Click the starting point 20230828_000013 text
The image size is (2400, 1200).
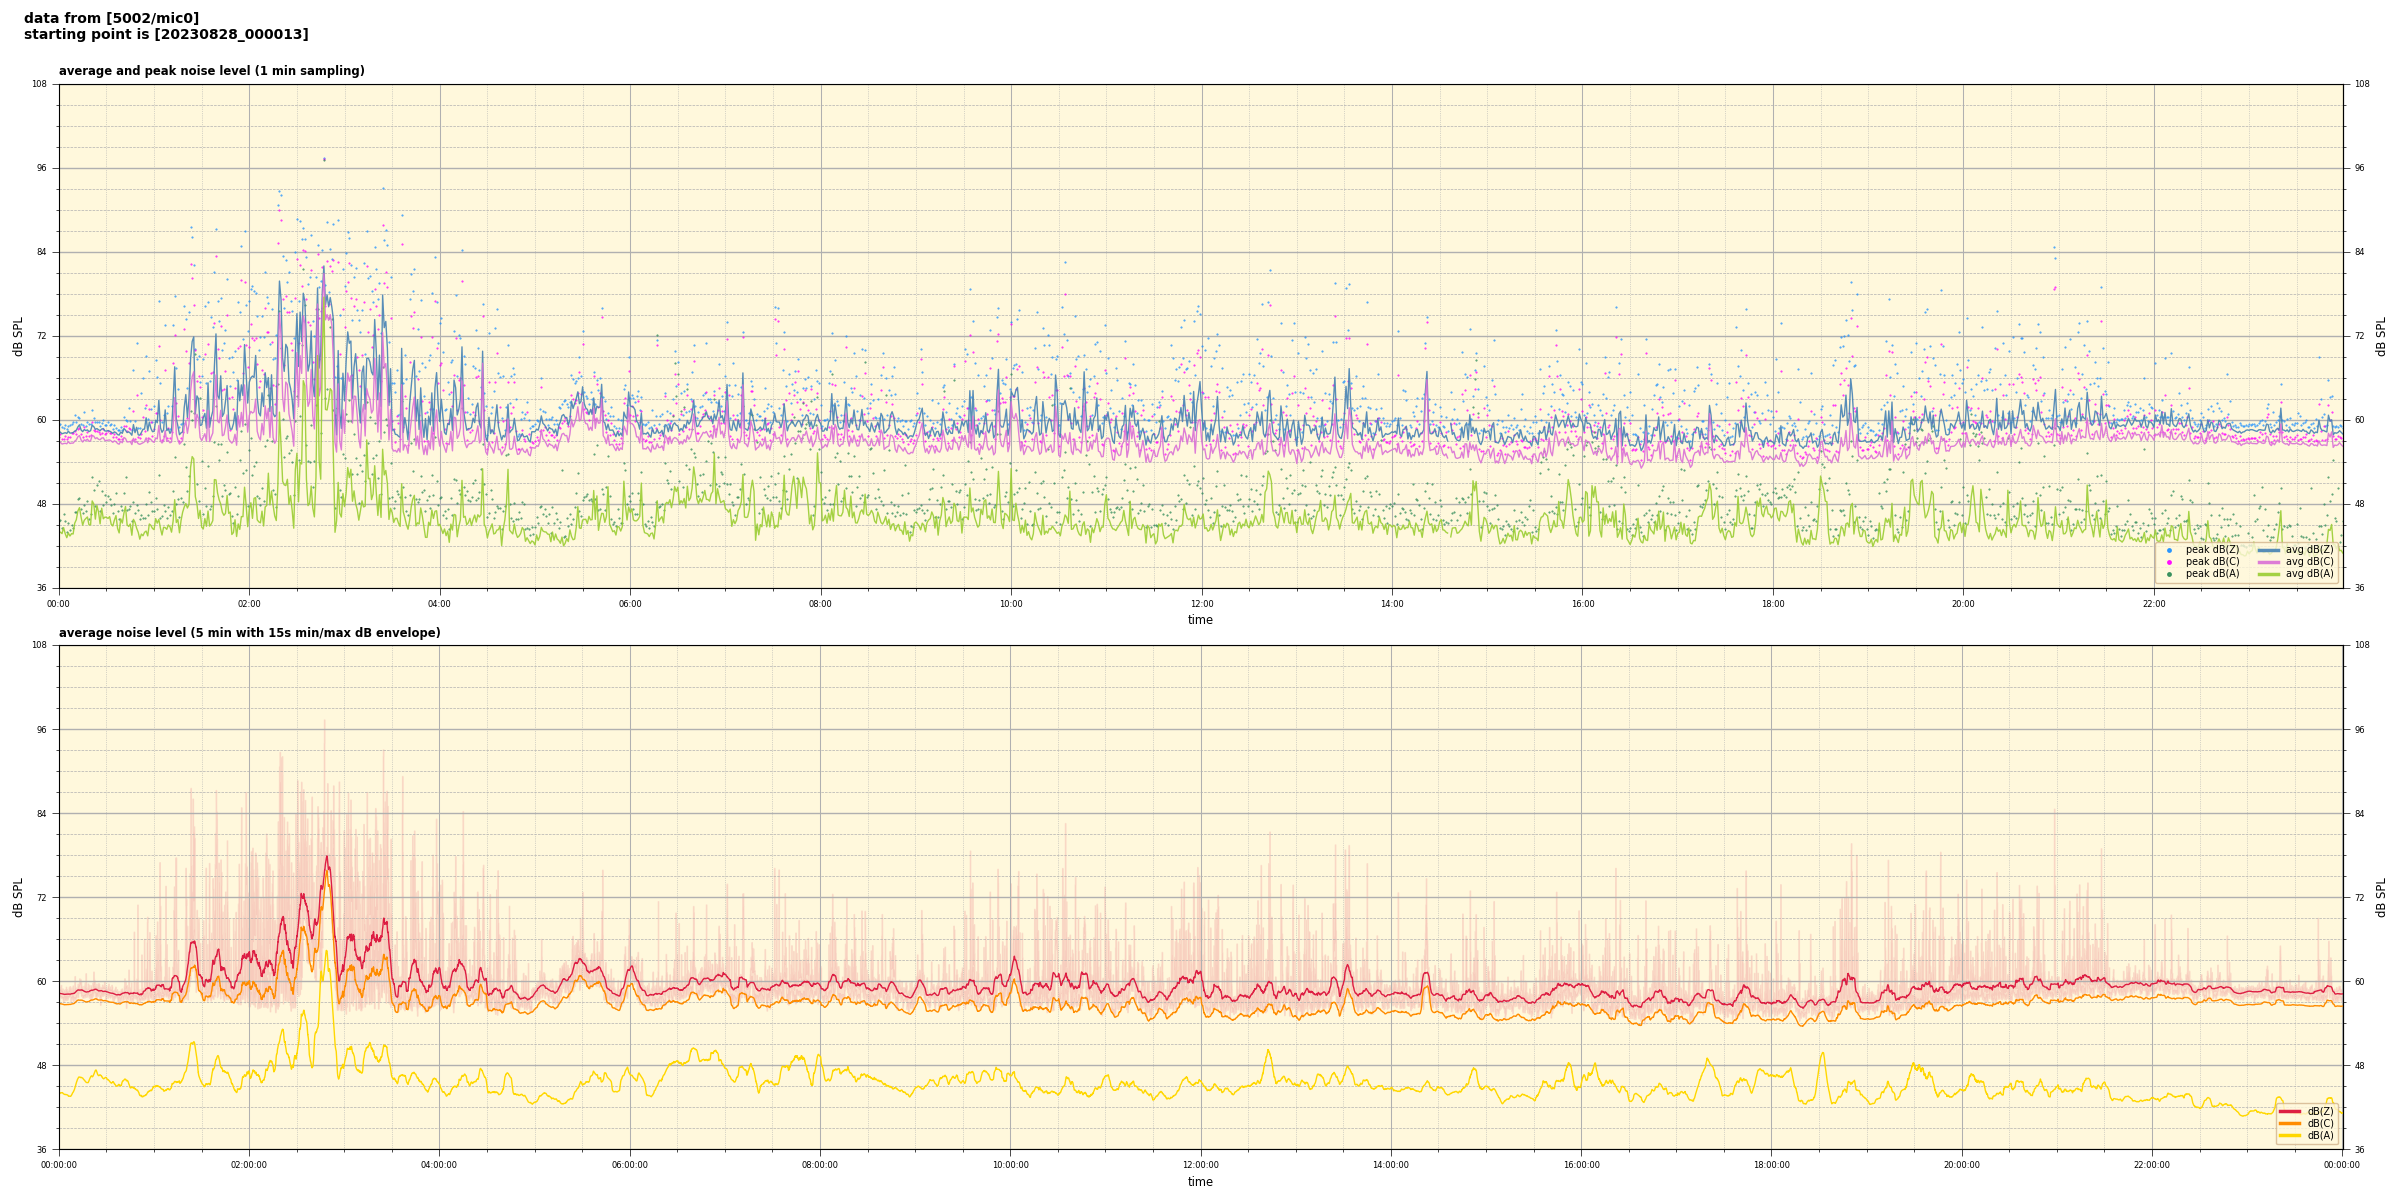[x=166, y=35]
